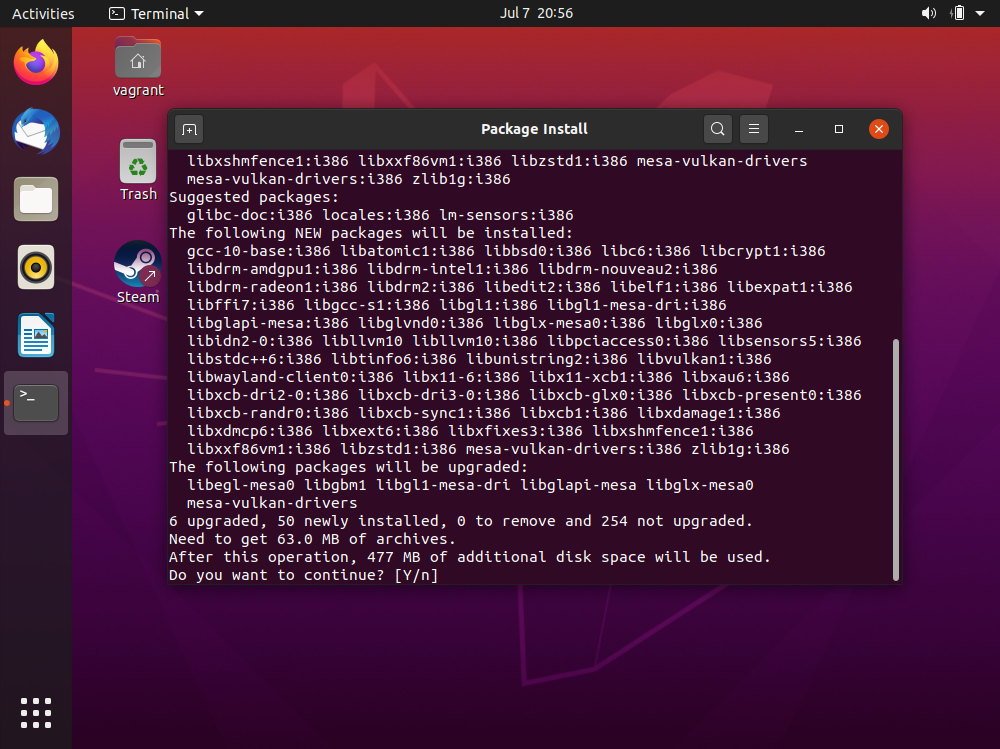Open terminal search
The image size is (1000, 749).
717,129
